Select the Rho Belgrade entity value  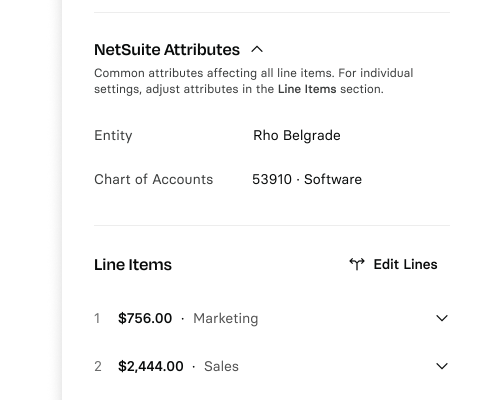(297, 135)
